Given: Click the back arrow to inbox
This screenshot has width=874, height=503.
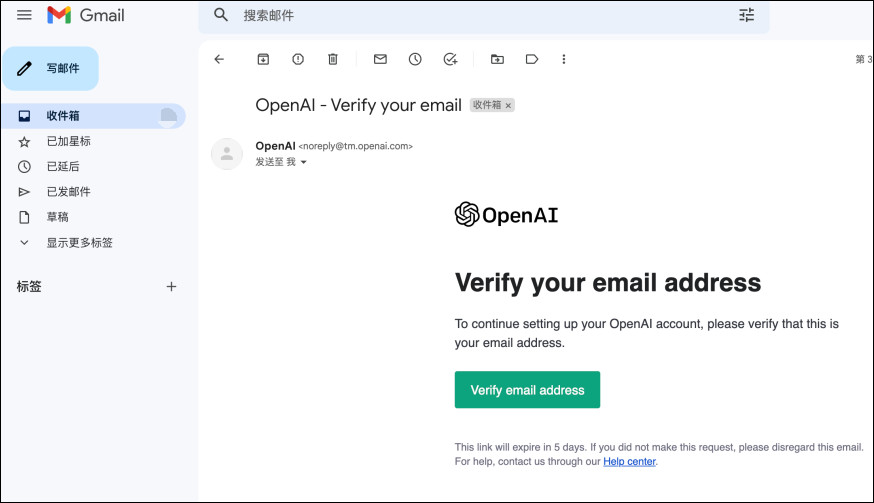Looking at the screenshot, I should coord(220,59).
